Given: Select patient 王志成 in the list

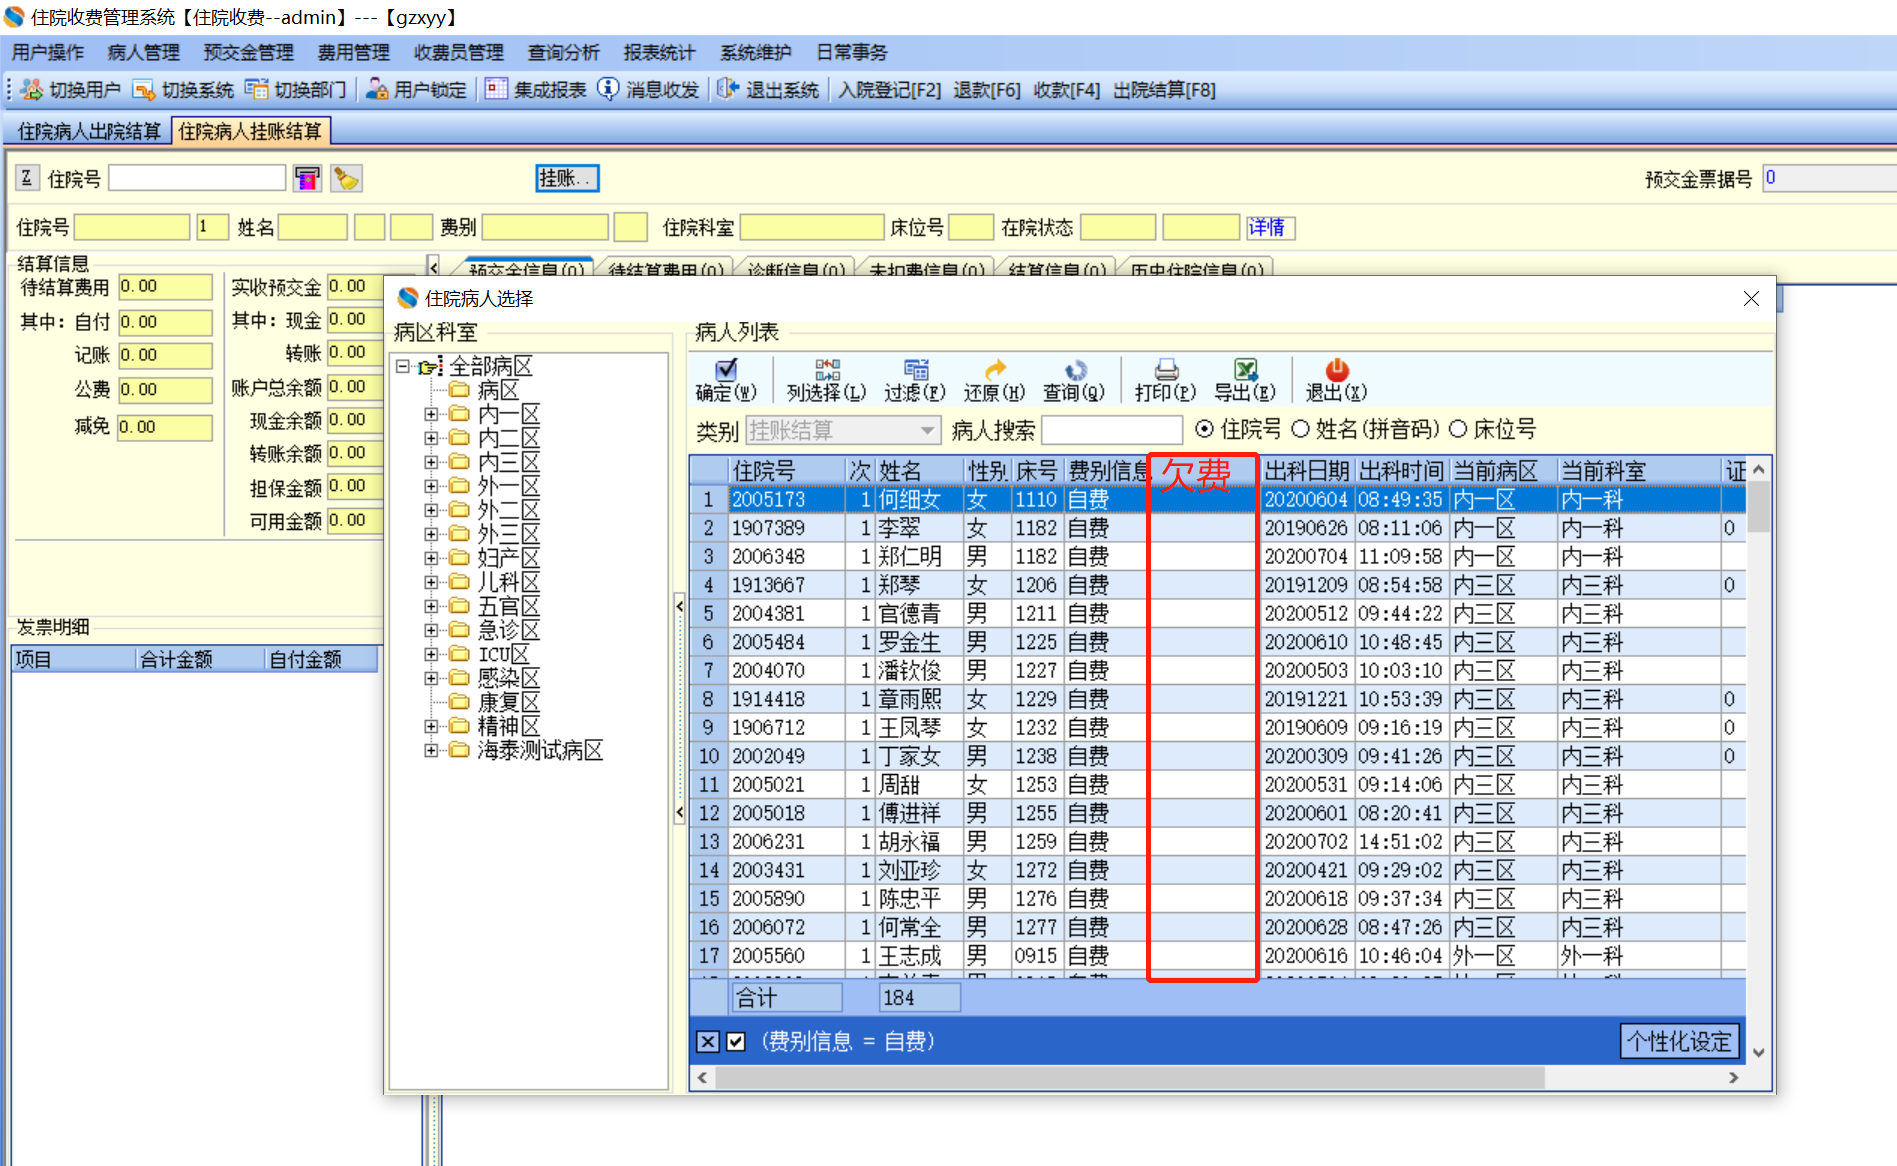Looking at the screenshot, I should (x=1217, y=956).
